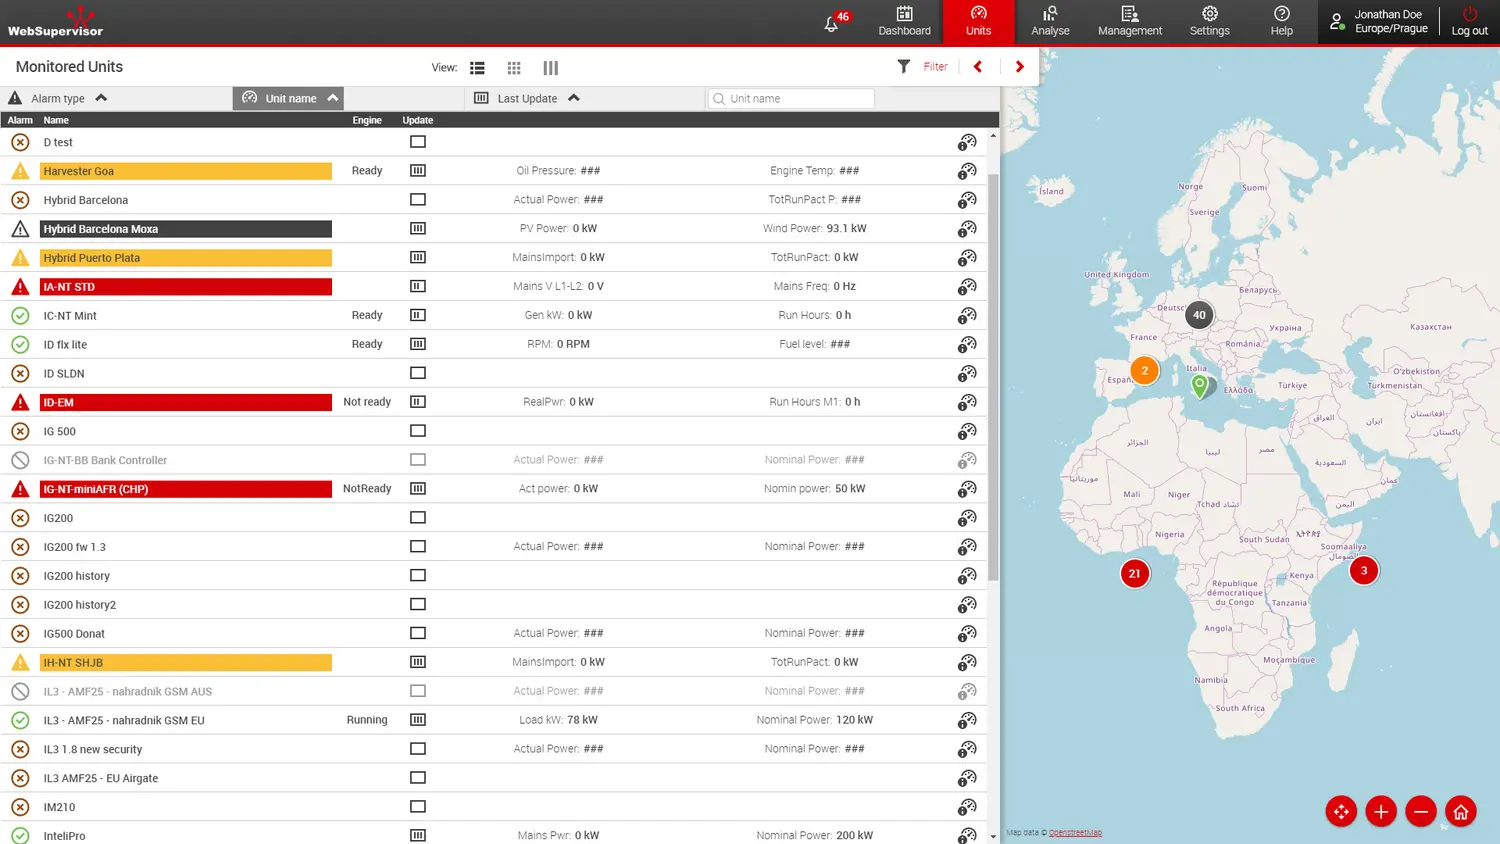Viewport: 1500px width, 844px height.
Task: Zoom out on the map
Action: [x=1420, y=812]
